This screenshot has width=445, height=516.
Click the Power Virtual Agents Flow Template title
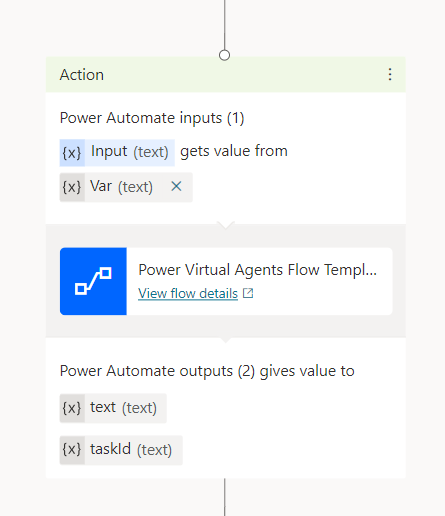click(x=257, y=270)
